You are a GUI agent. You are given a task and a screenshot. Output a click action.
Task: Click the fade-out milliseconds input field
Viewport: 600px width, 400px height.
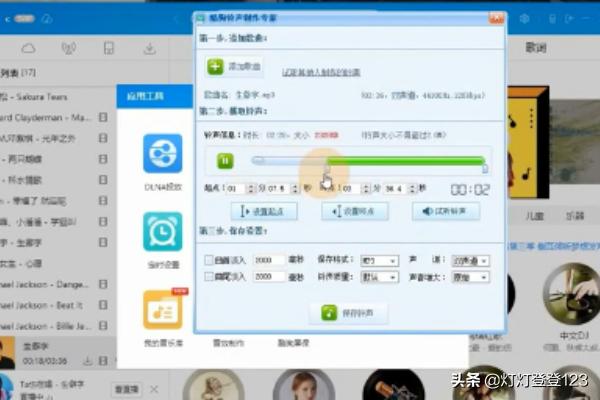point(269,276)
